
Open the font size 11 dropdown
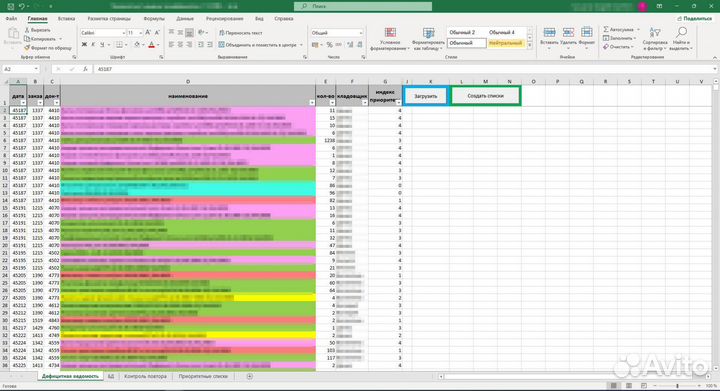tap(141, 33)
